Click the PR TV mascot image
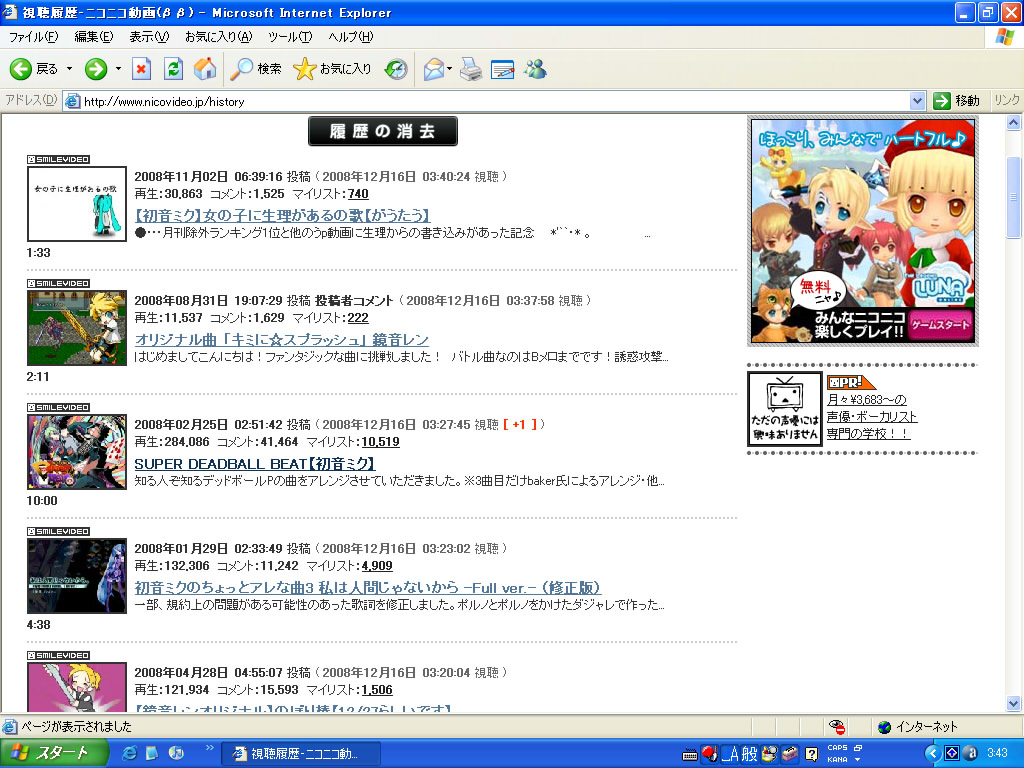The image size is (1024, 768). point(784,409)
